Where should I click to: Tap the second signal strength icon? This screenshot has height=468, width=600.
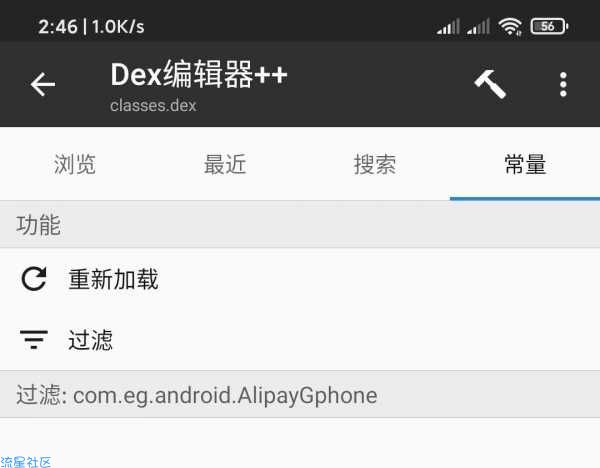click(478, 27)
